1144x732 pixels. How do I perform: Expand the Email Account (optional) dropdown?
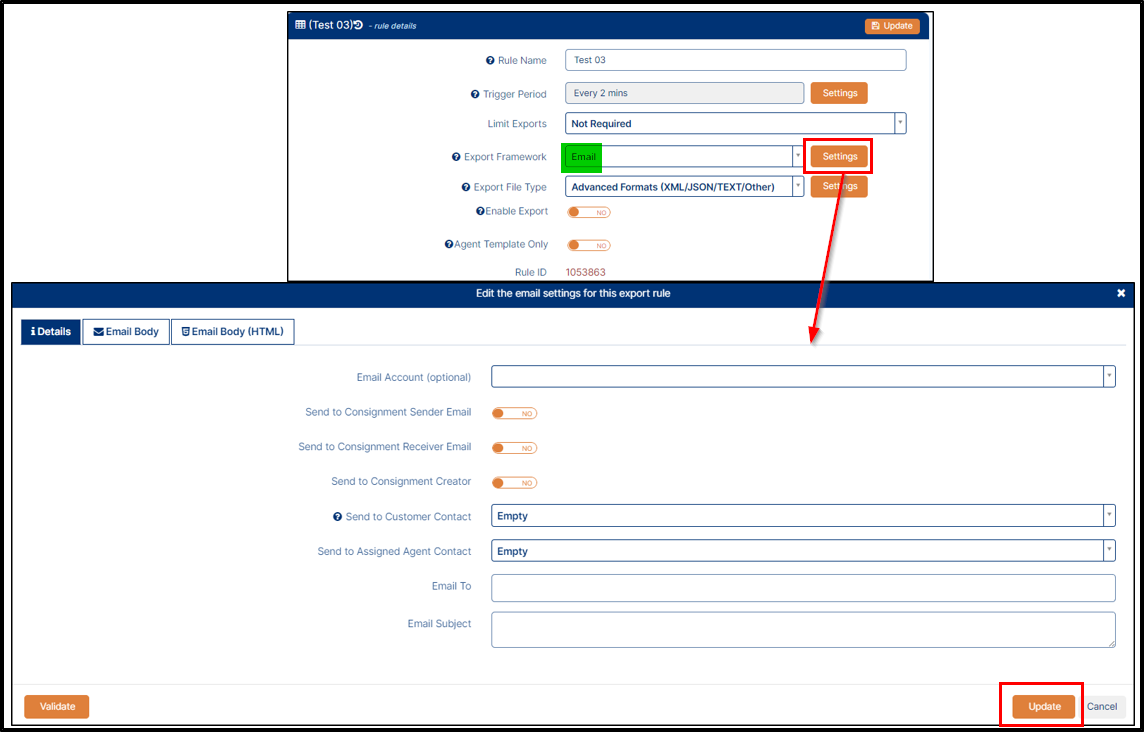(x=802, y=376)
